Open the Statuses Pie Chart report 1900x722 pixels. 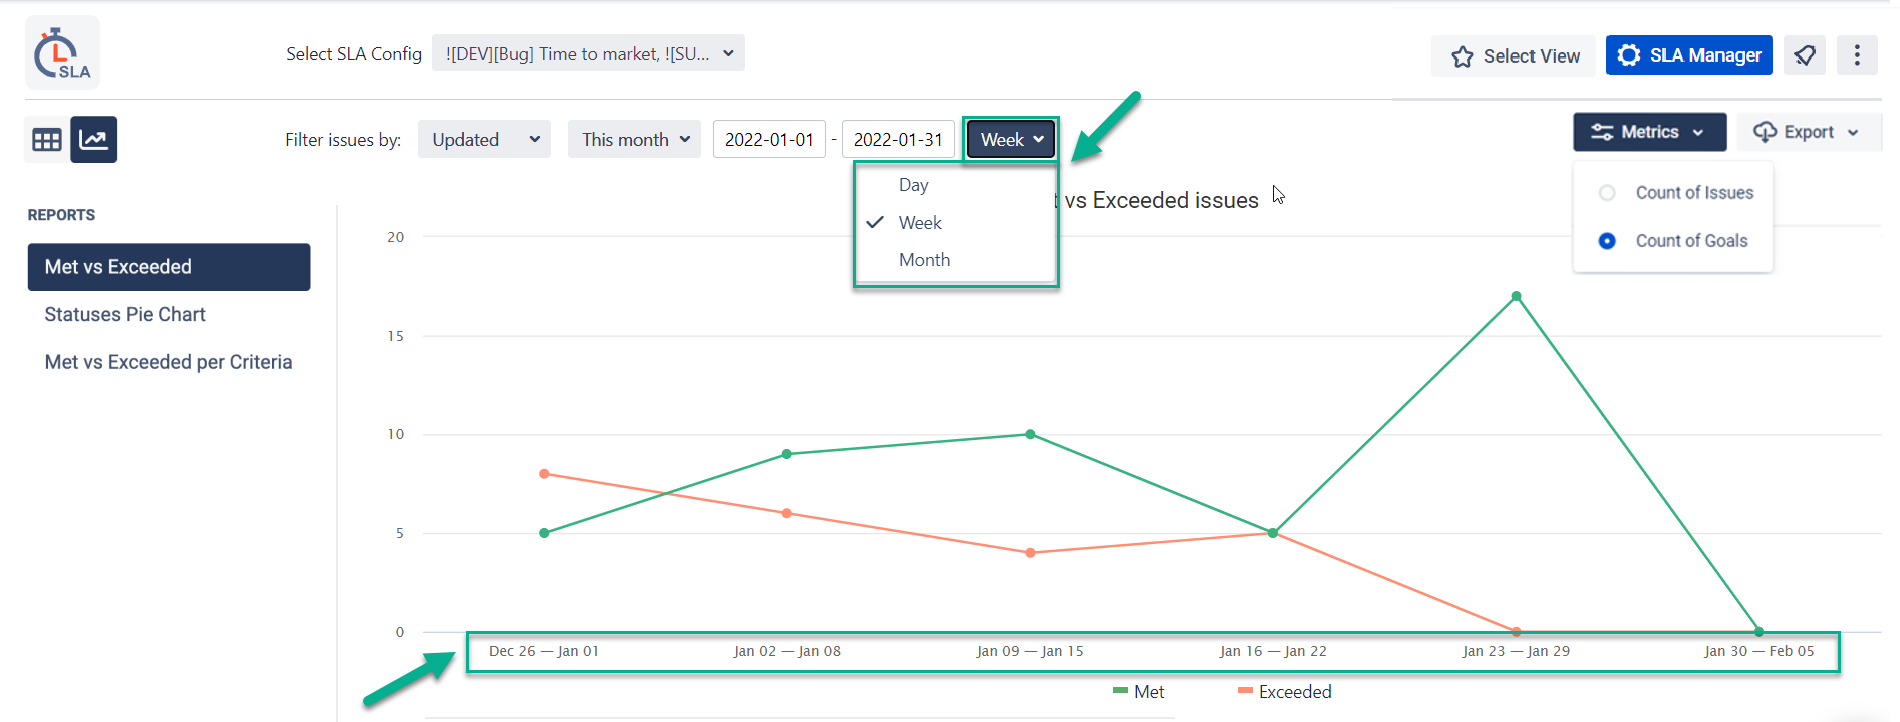tap(125, 315)
